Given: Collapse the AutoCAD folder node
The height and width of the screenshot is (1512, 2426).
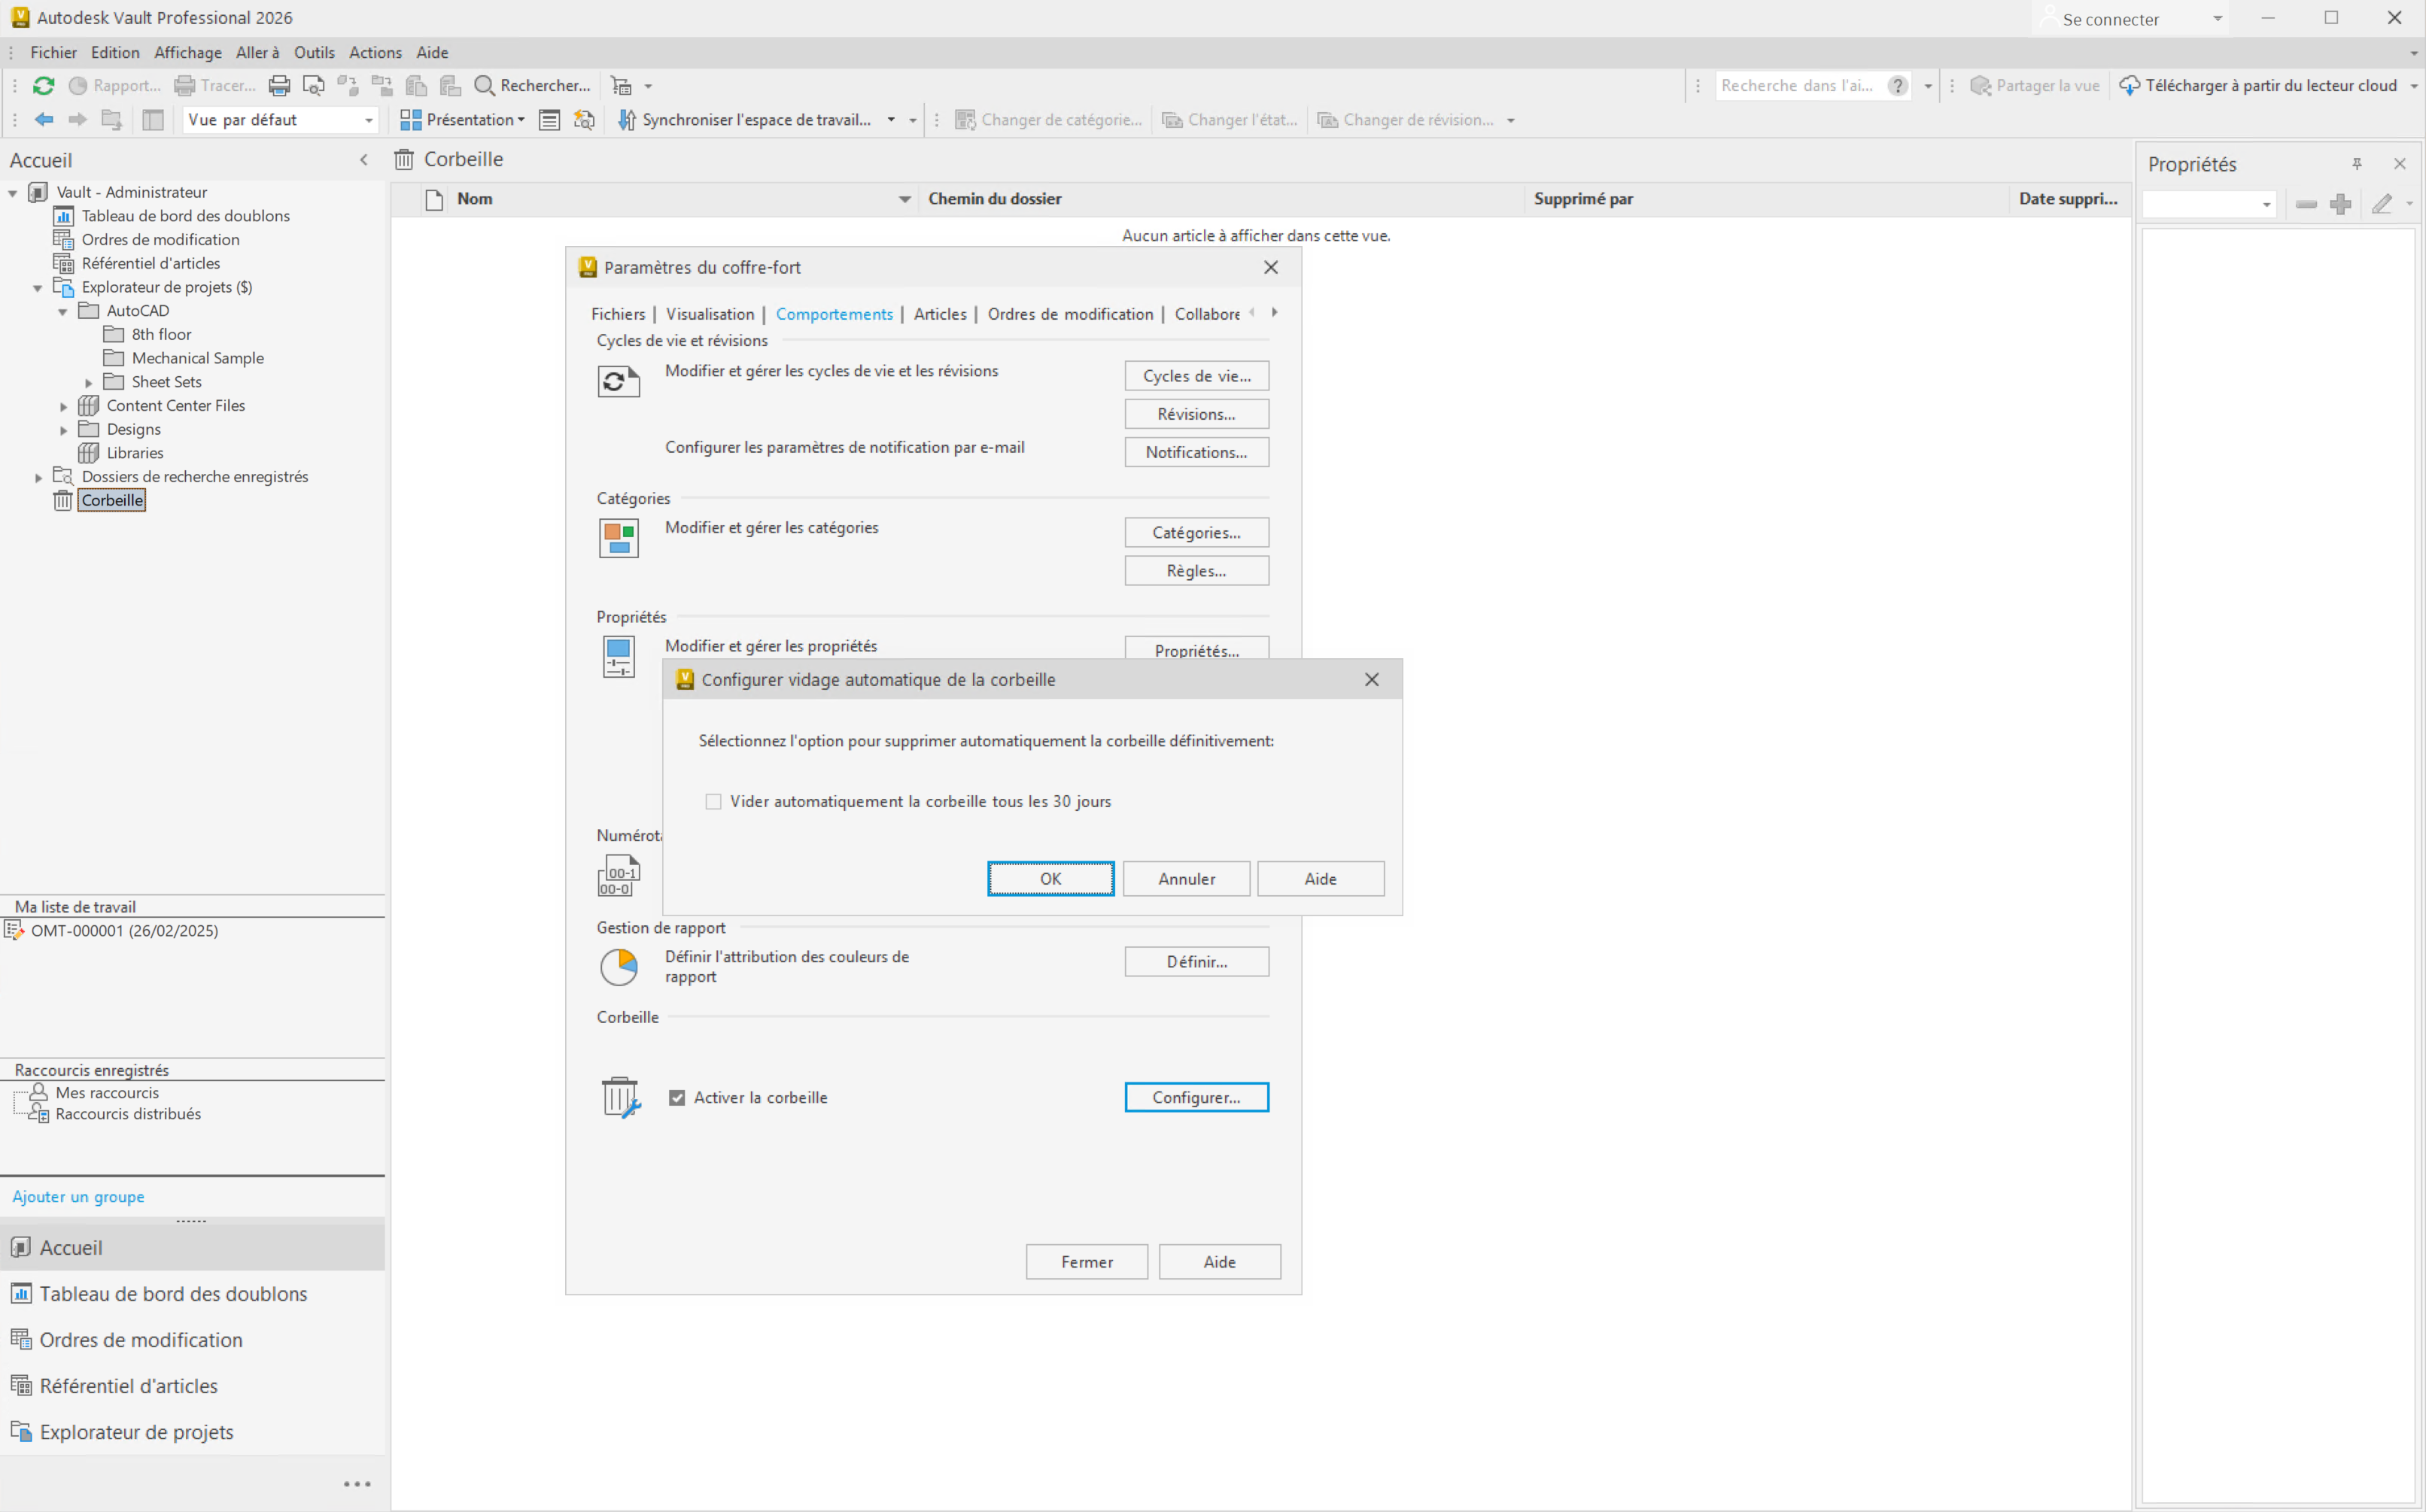Looking at the screenshot, I should 63,312.
